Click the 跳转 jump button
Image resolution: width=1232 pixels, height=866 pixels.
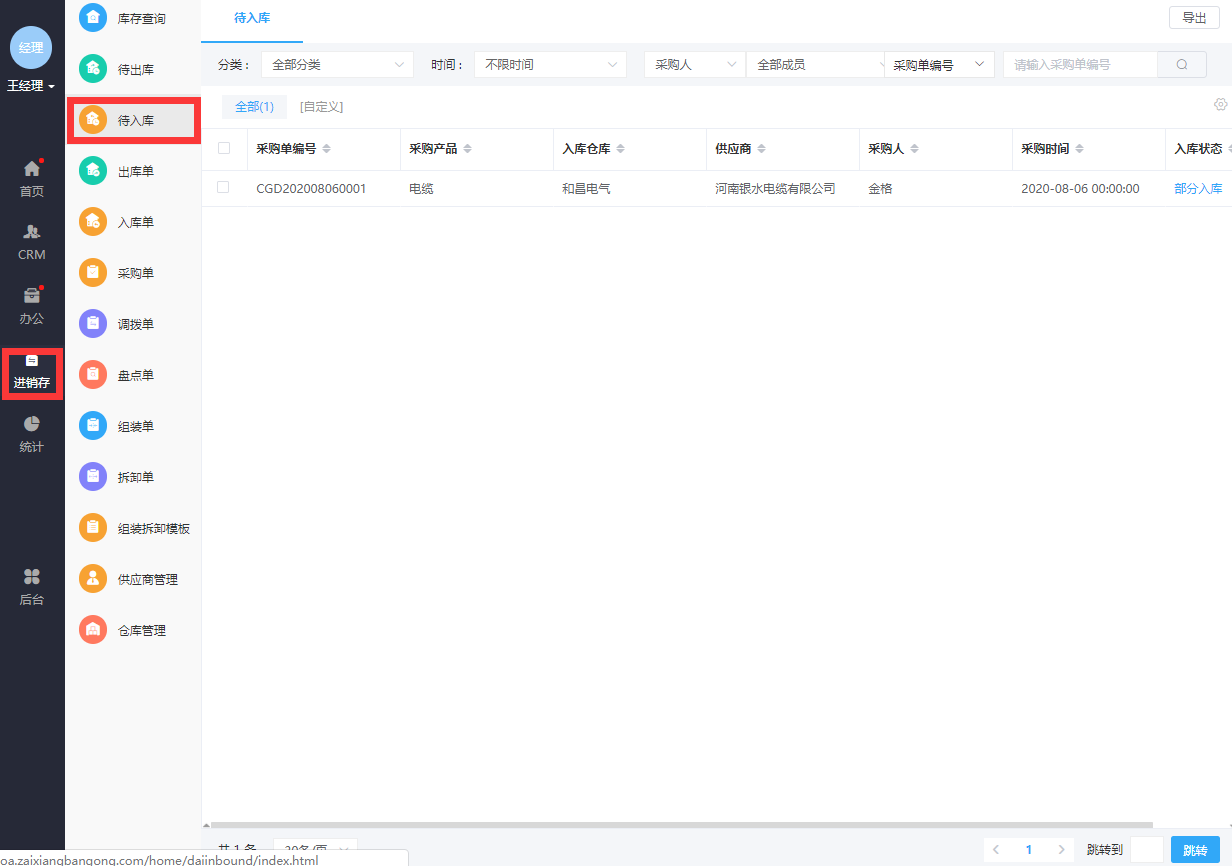click(x=1195, y=850)
